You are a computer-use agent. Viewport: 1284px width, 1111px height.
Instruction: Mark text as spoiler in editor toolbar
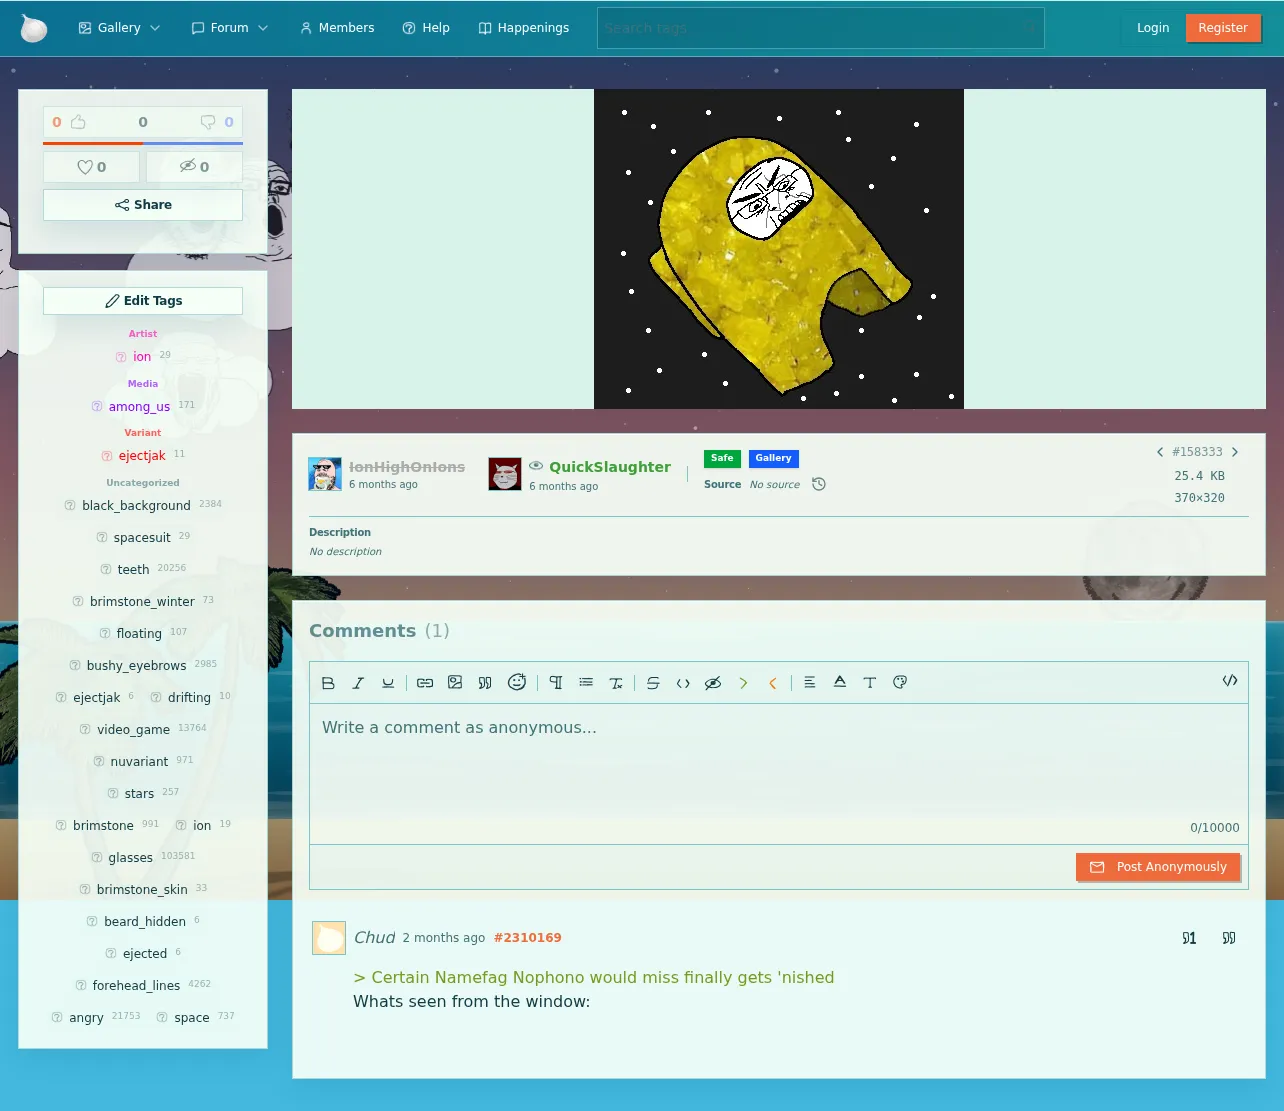(713, 683)
